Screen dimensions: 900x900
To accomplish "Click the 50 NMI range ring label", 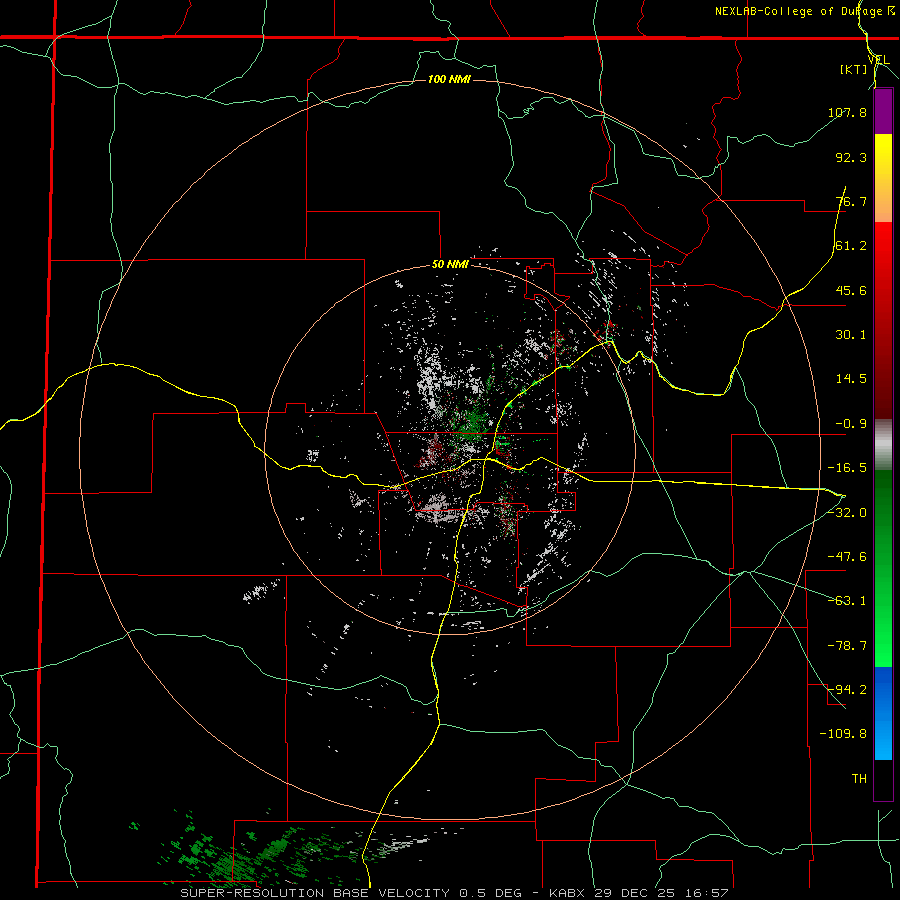I will coord(450,265).
